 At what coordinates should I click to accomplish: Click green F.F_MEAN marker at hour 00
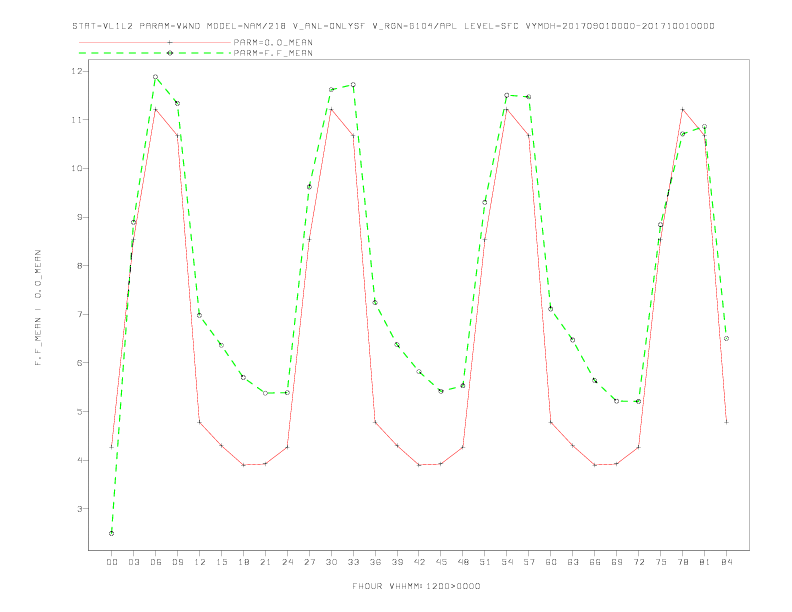(112, 533)
